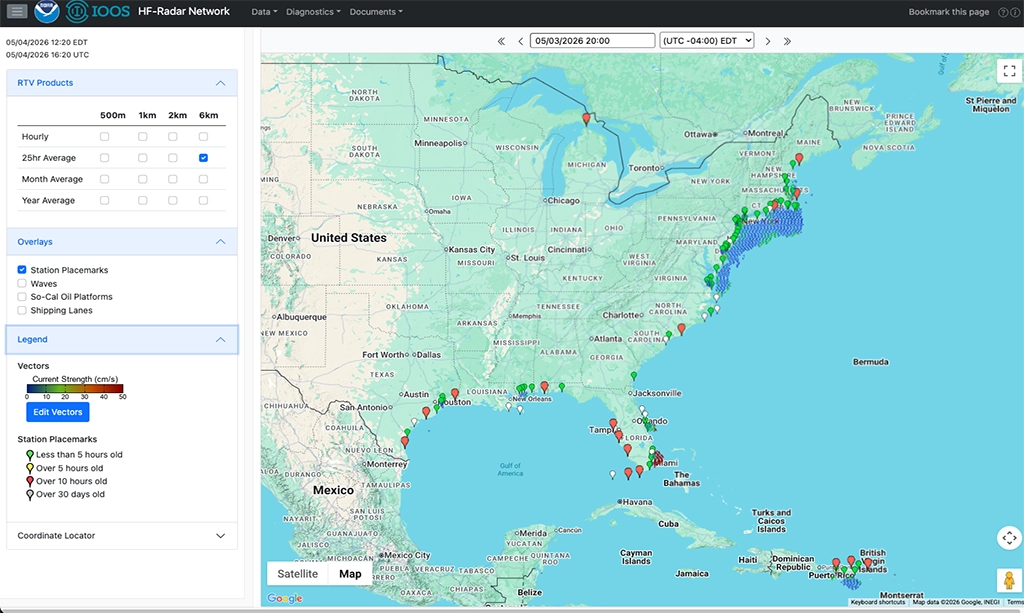Image resolution: width=1024 pixels, height=613 pixels.
Task: Collapse the RTV Products panel
Action: [122, 83]
